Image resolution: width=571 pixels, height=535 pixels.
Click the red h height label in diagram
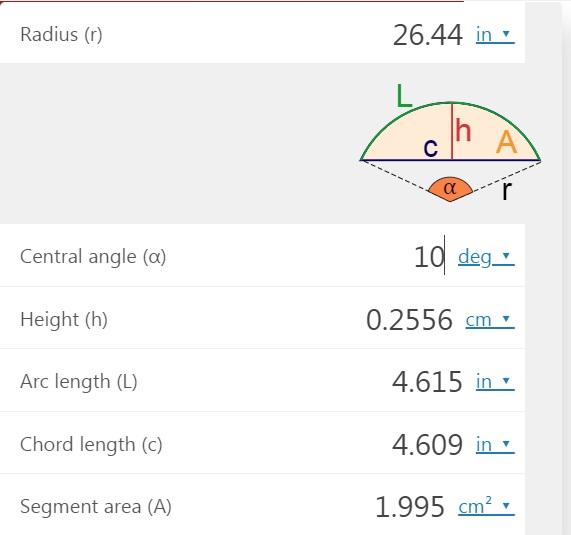463,130
